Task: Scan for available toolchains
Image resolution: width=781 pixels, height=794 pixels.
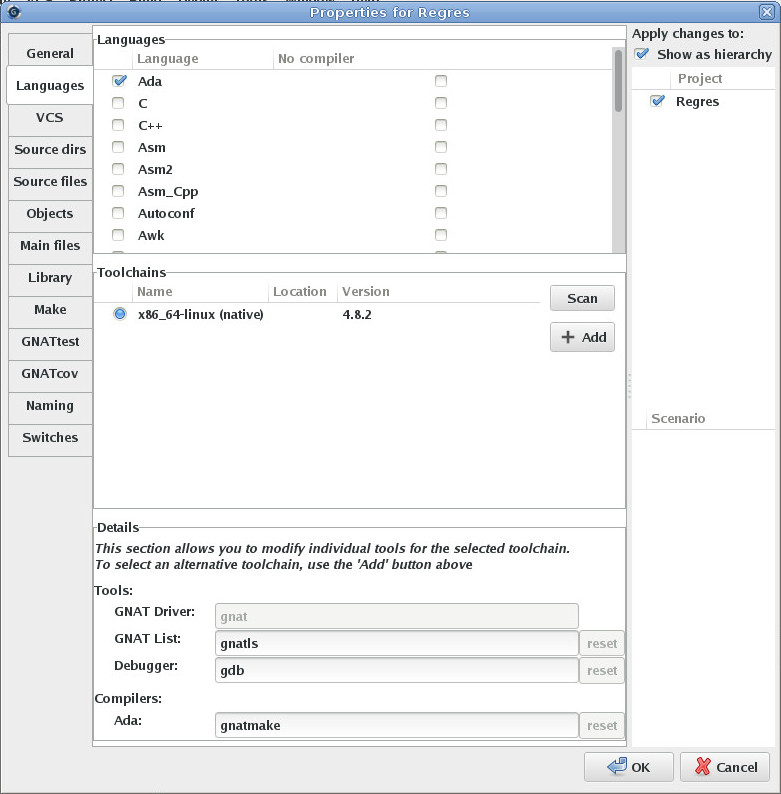Action: pyautogui.click(x=582, y=298)
